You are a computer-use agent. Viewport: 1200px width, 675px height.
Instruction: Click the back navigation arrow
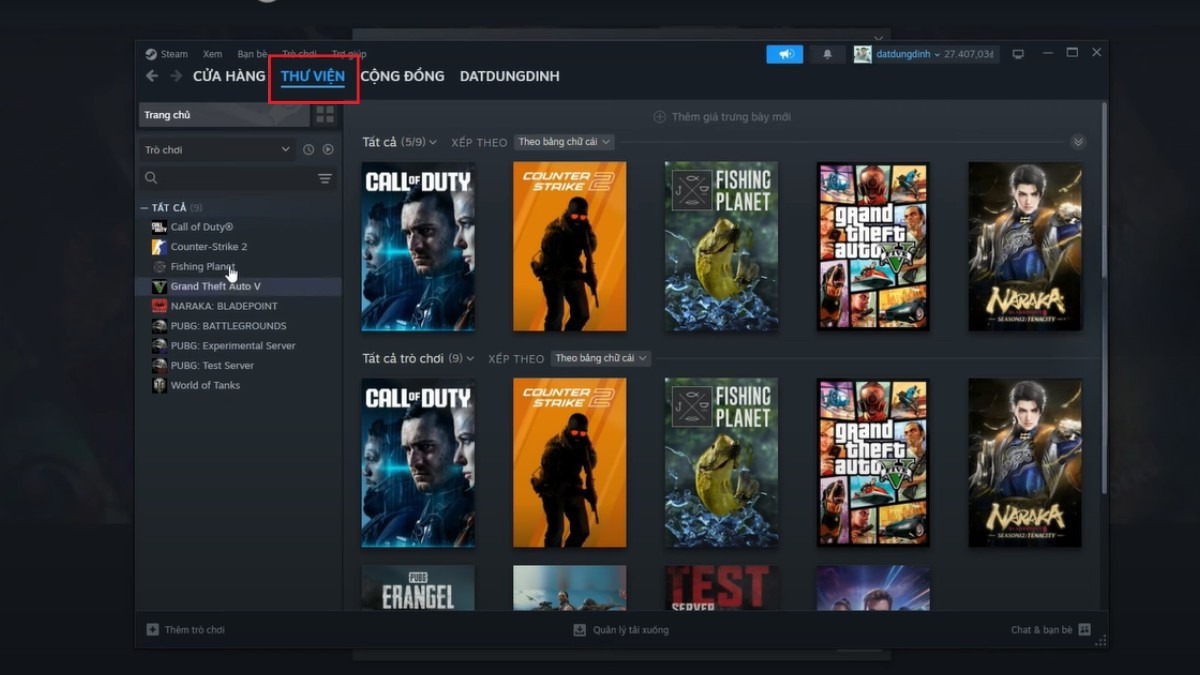coord(152,76)
